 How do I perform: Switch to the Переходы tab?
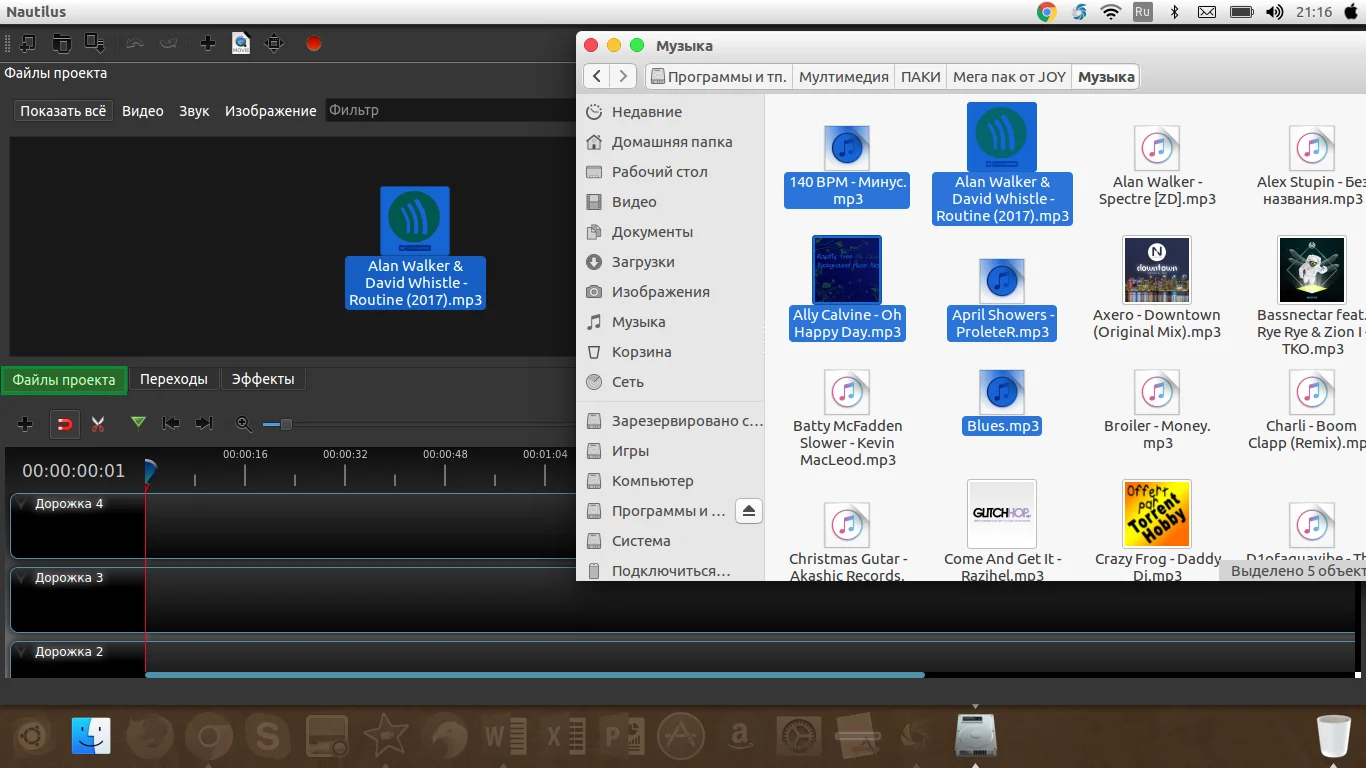pyautogui.click(x=174, y=379)
